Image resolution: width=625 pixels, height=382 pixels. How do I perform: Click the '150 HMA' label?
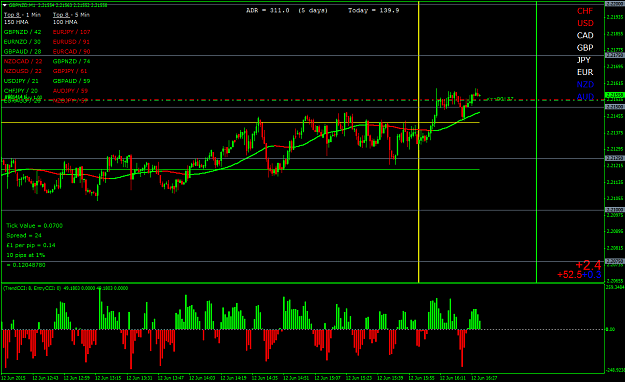[16, 22]
